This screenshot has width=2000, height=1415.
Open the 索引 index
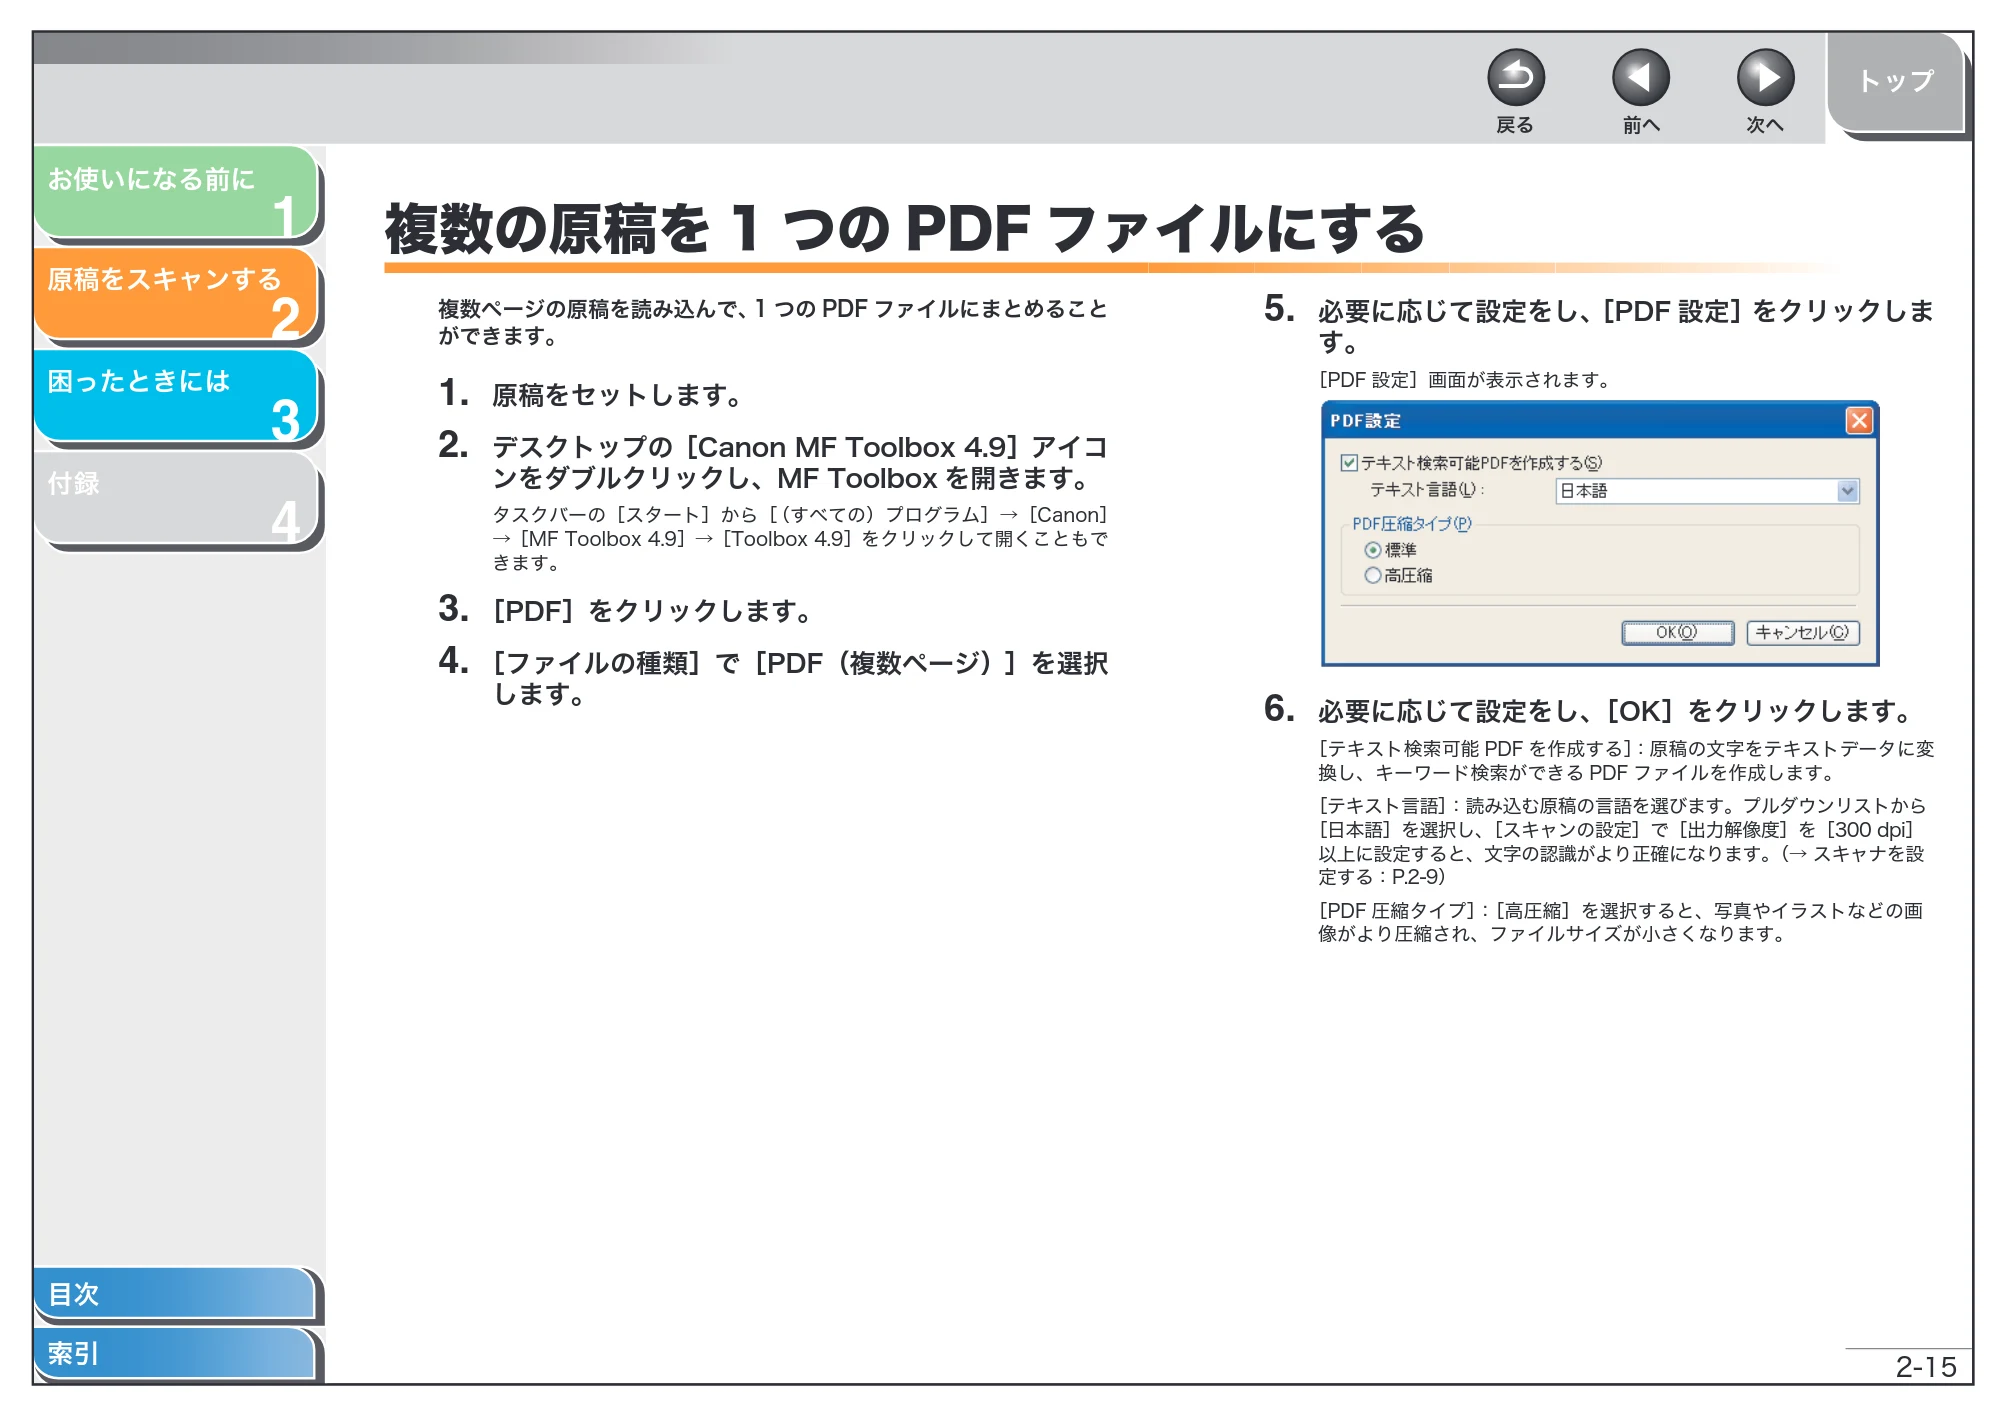point(175,1353)
